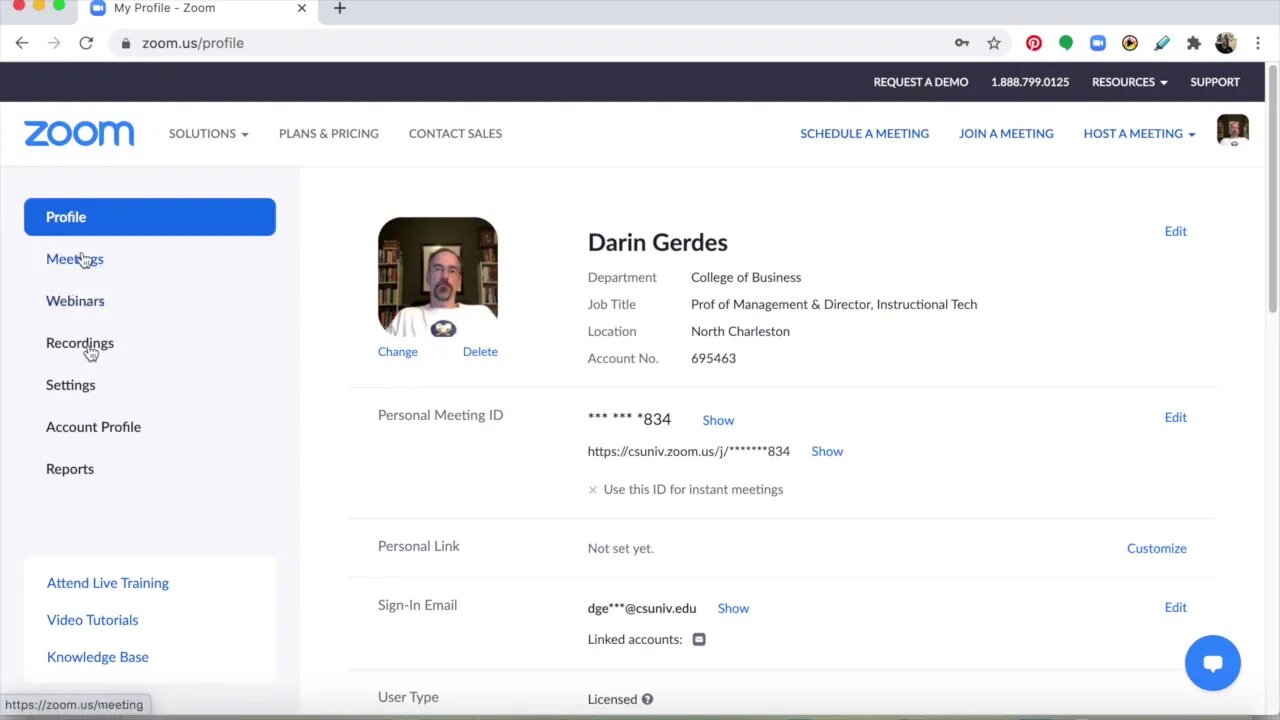Click the yellow play-button extension icon
The image size is (1280, 720).
coord(1130,43)
